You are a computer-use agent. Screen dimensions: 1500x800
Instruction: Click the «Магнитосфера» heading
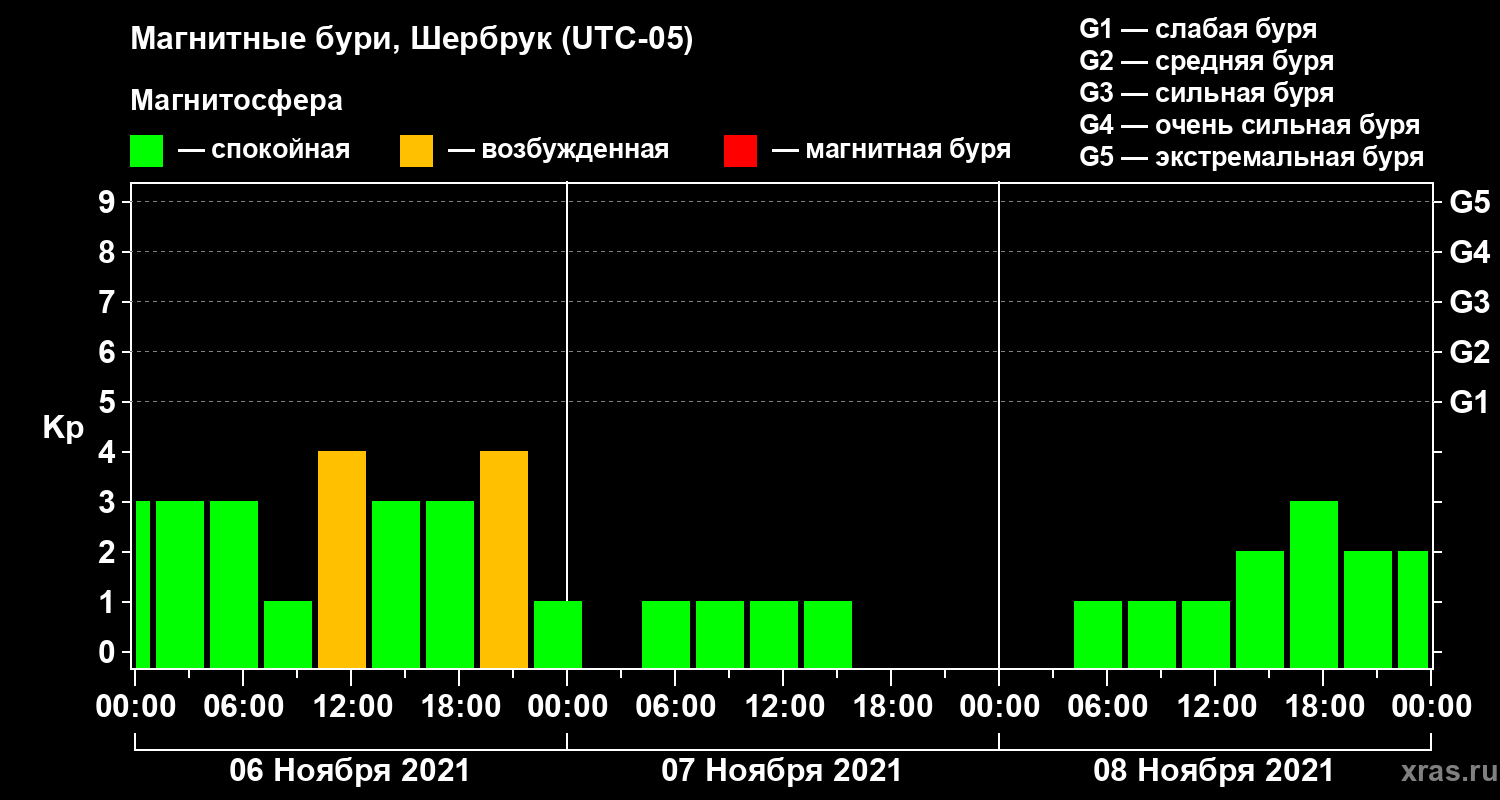(x=236, y=101)
